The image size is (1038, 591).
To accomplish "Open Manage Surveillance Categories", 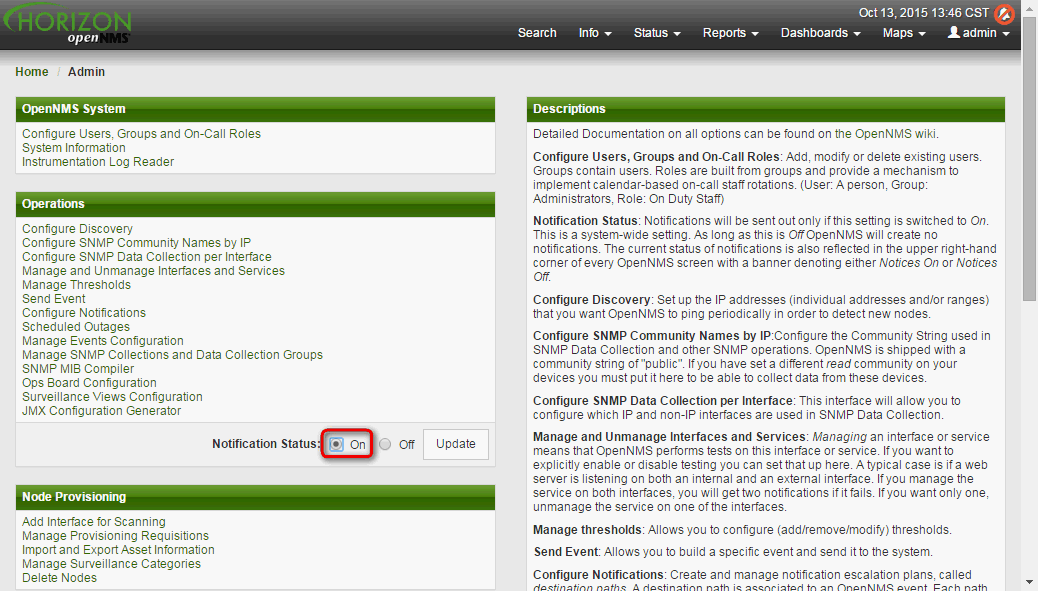I will click(111, 564).
